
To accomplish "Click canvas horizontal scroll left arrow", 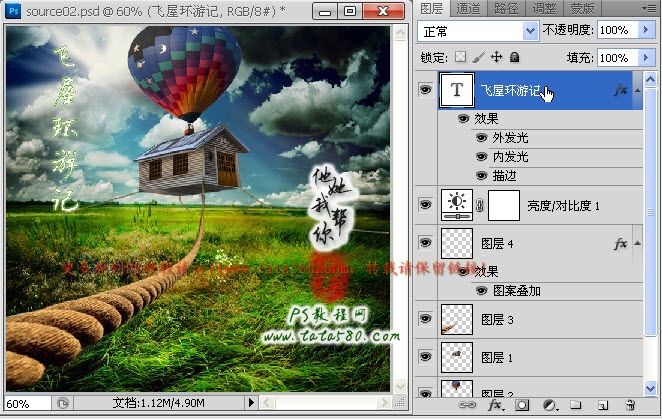I will [266, 402].
